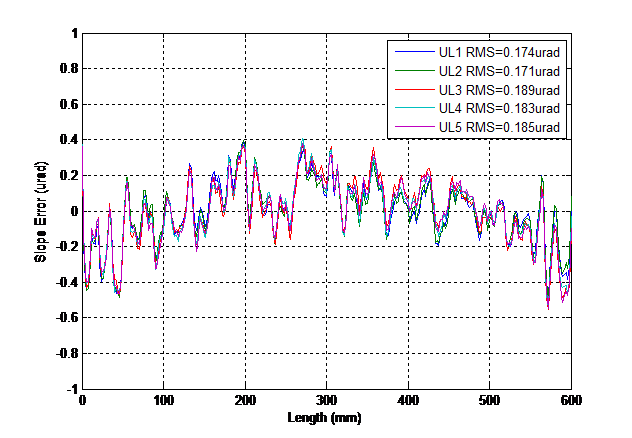The width and height of the screenshot is (632, 438).
Task: Click the tallest curve peak near plot center
Action: 301,141
